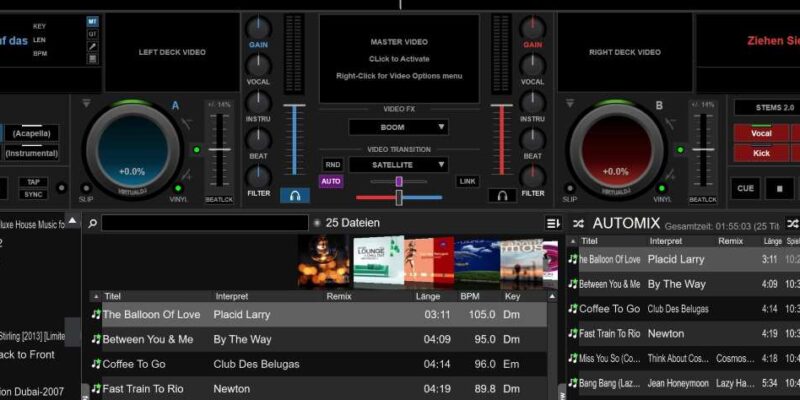The image size is (800, 400).
Task: Toggle SLIP mode on left deck
Action: 86,188
